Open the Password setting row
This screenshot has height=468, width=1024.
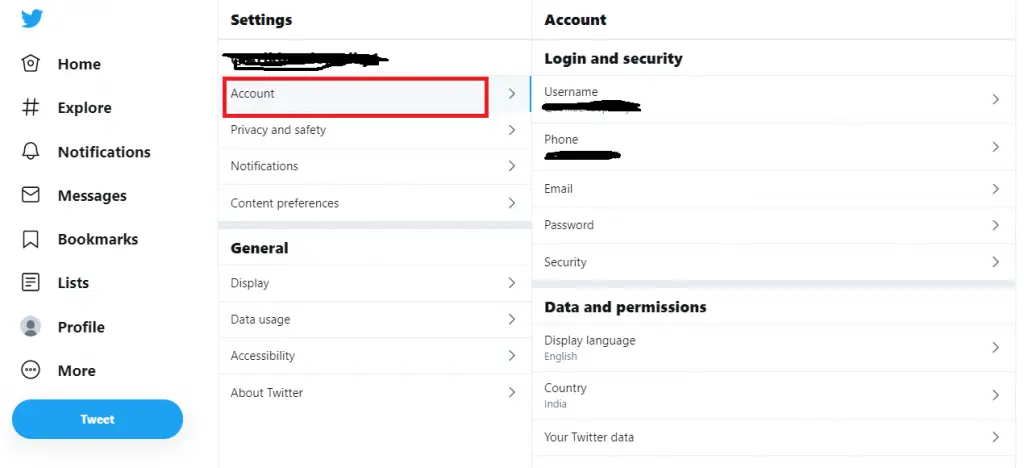point(774,225)
